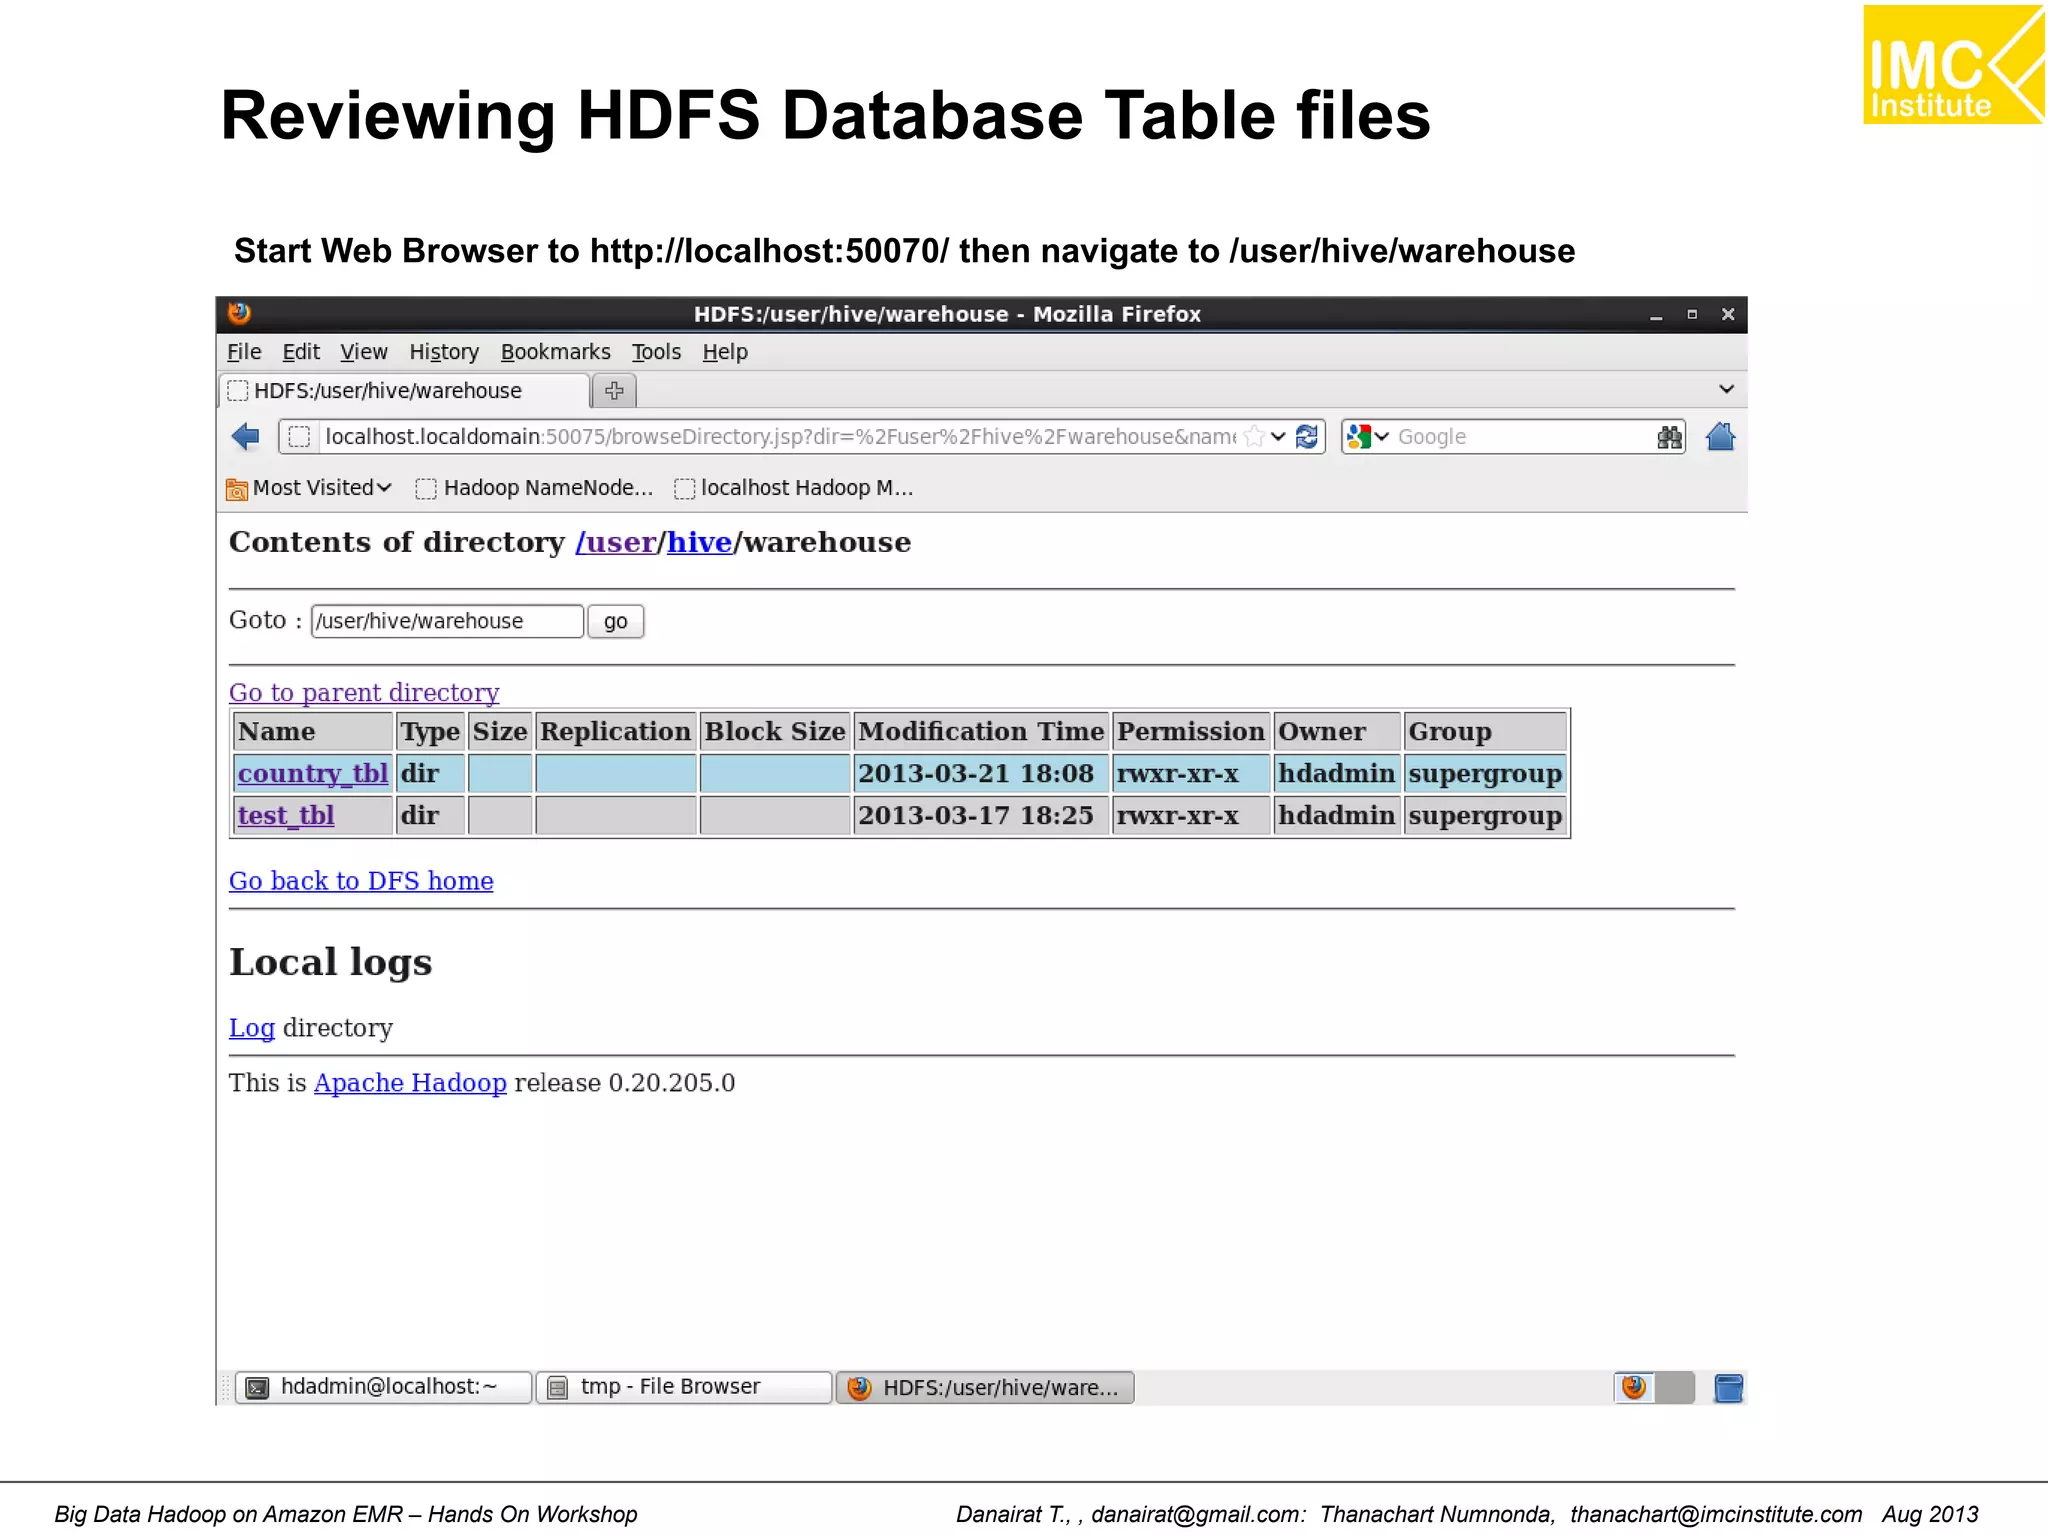2048x1536 pixels.
Task: Click the Block Size column header
Action: (775, 732)
